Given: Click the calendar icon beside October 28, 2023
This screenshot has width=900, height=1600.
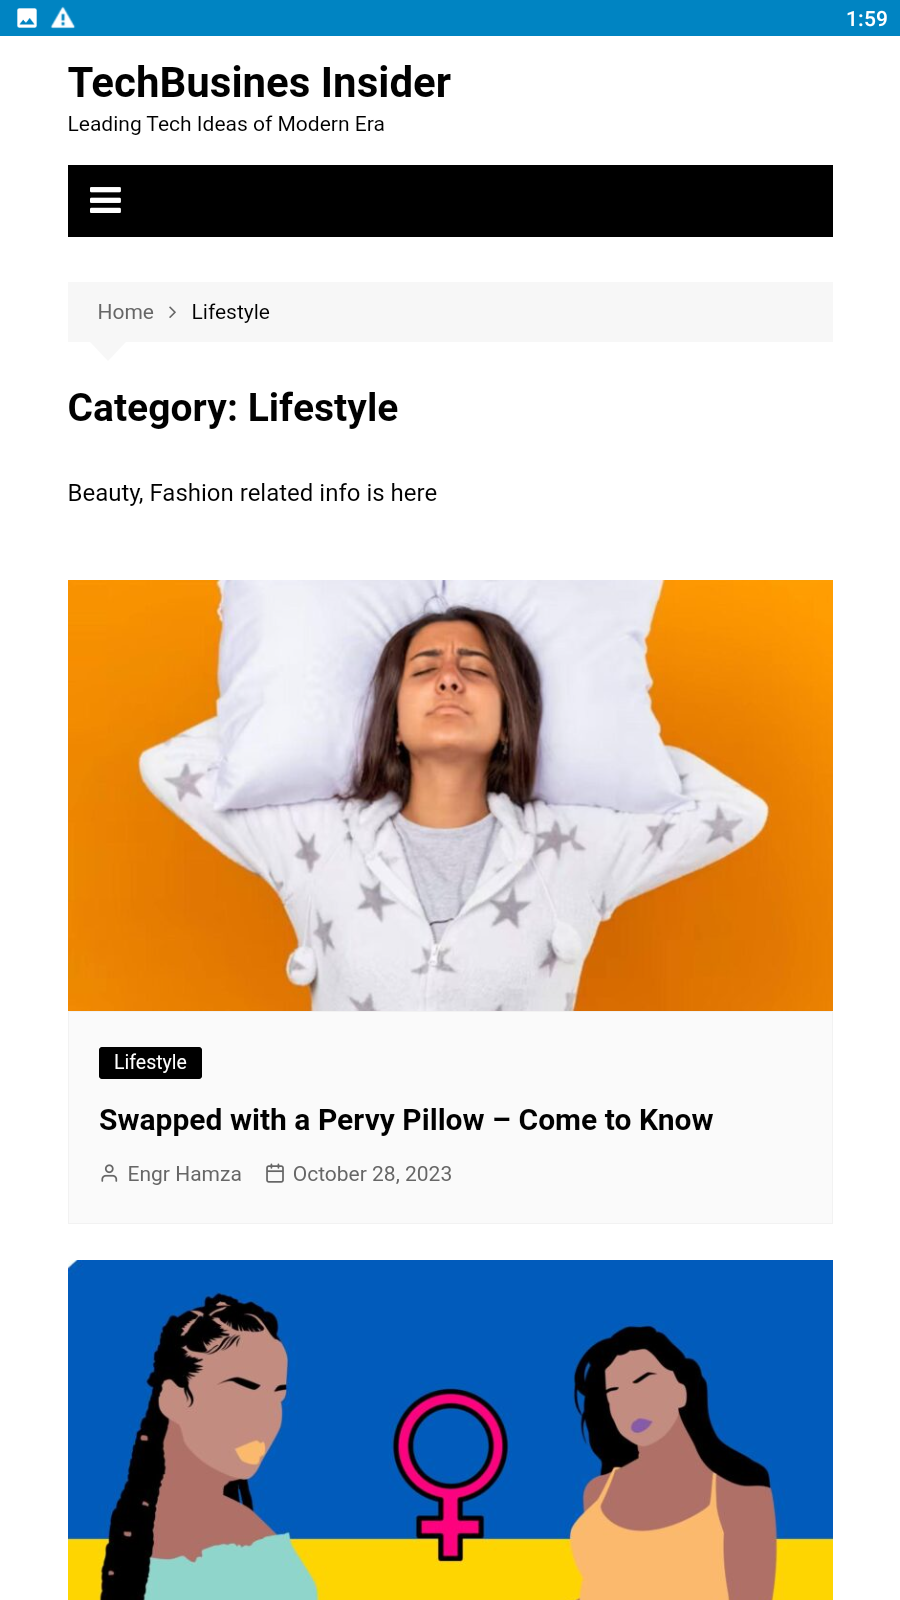Looking at the screenshot, I should coord(275,1173).
